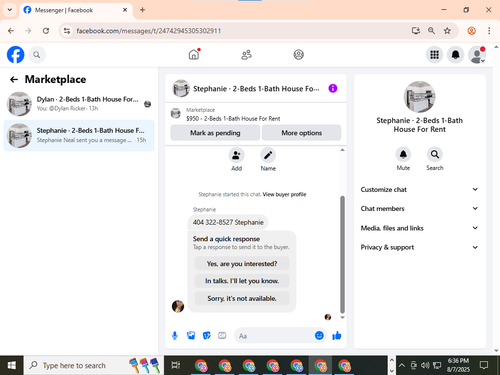Send quick response Sorry, it's not available.

tap(242, 298)
